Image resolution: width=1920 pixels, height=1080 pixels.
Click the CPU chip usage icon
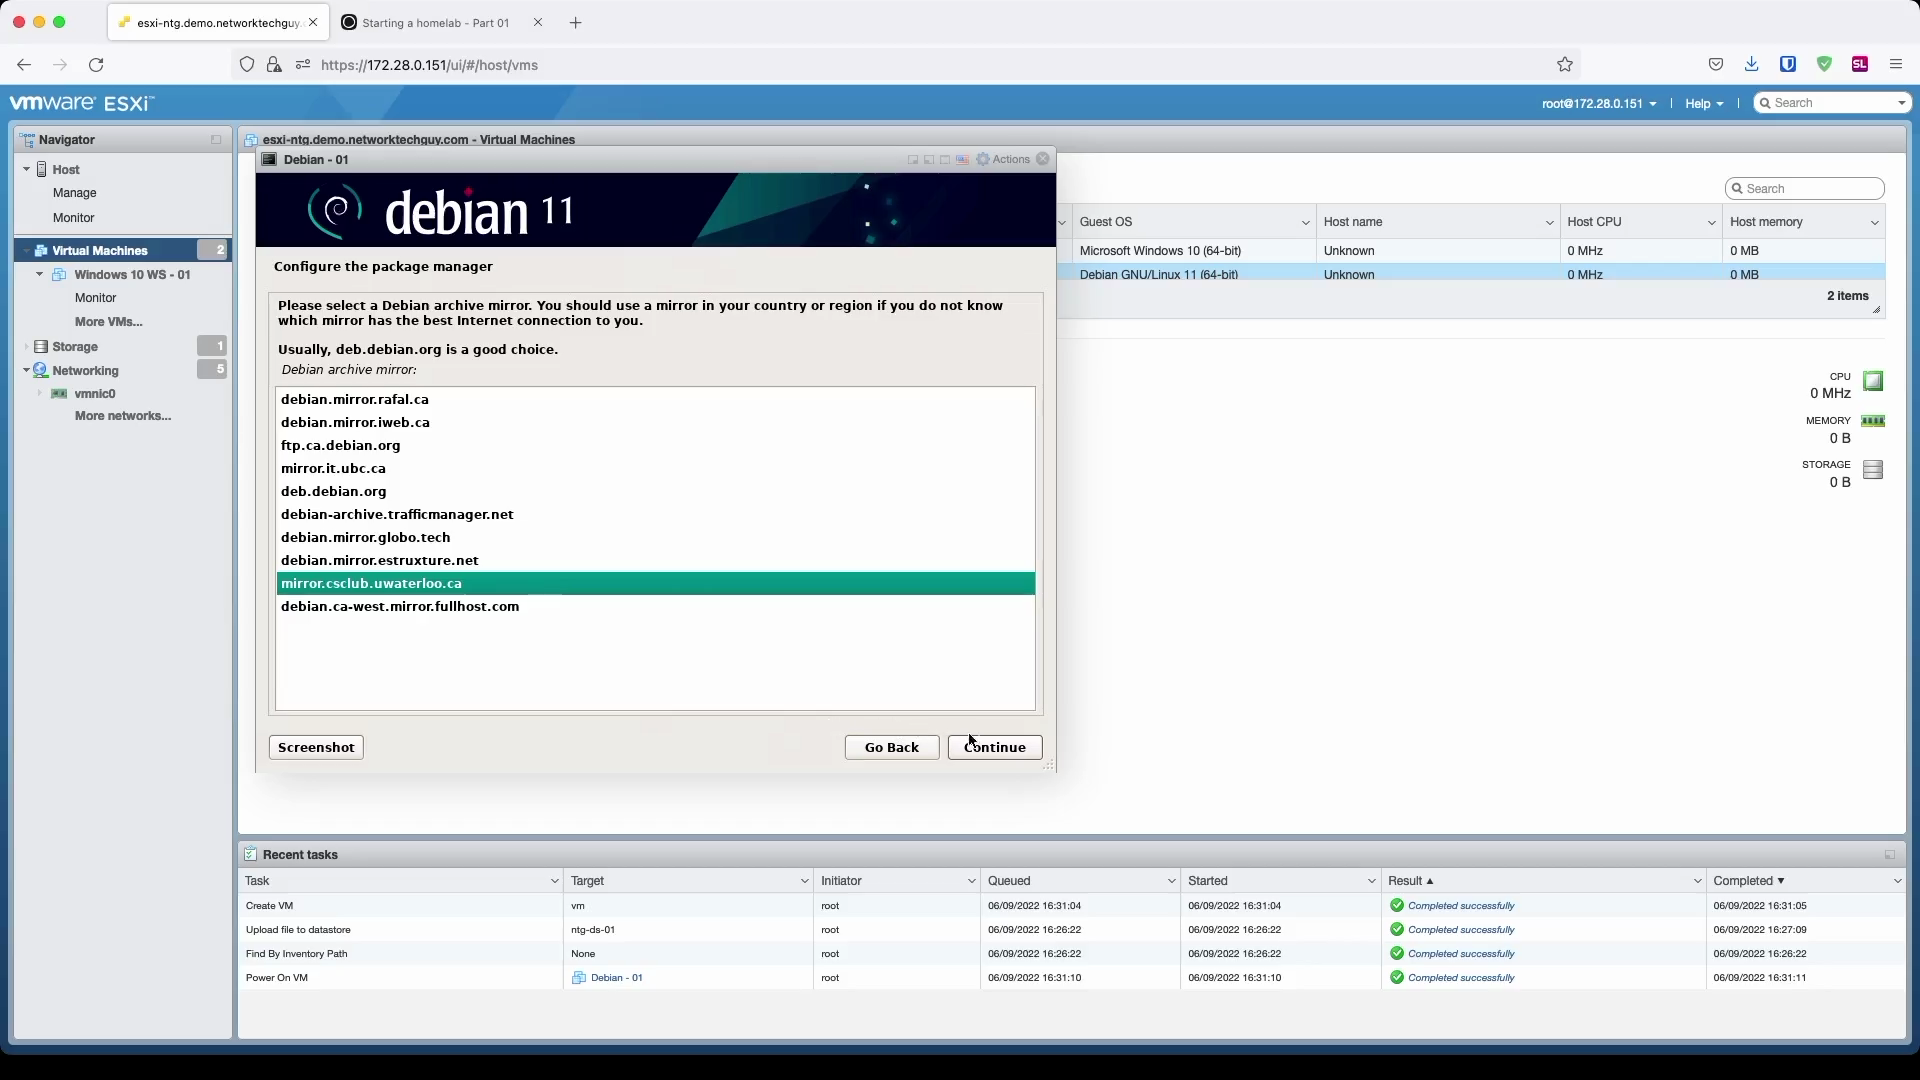1873,381
